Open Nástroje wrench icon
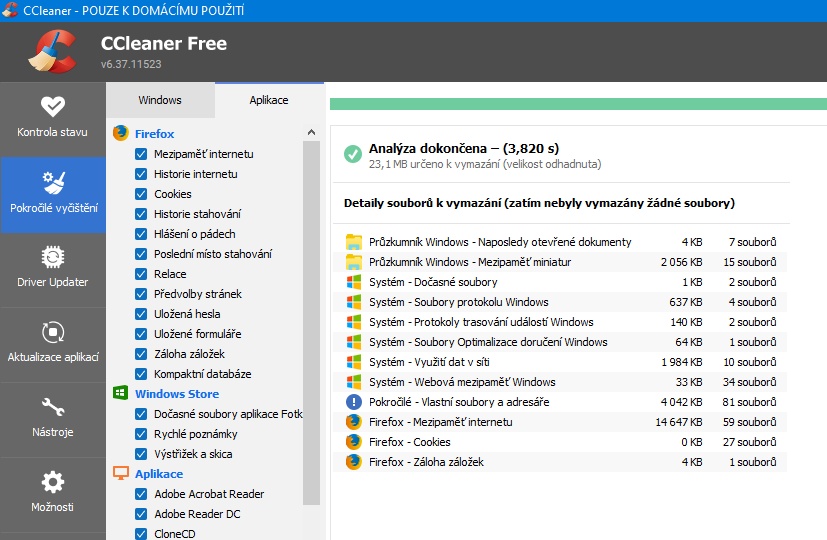Viewport: 827px width, 540px height. (x=53, y=407)
